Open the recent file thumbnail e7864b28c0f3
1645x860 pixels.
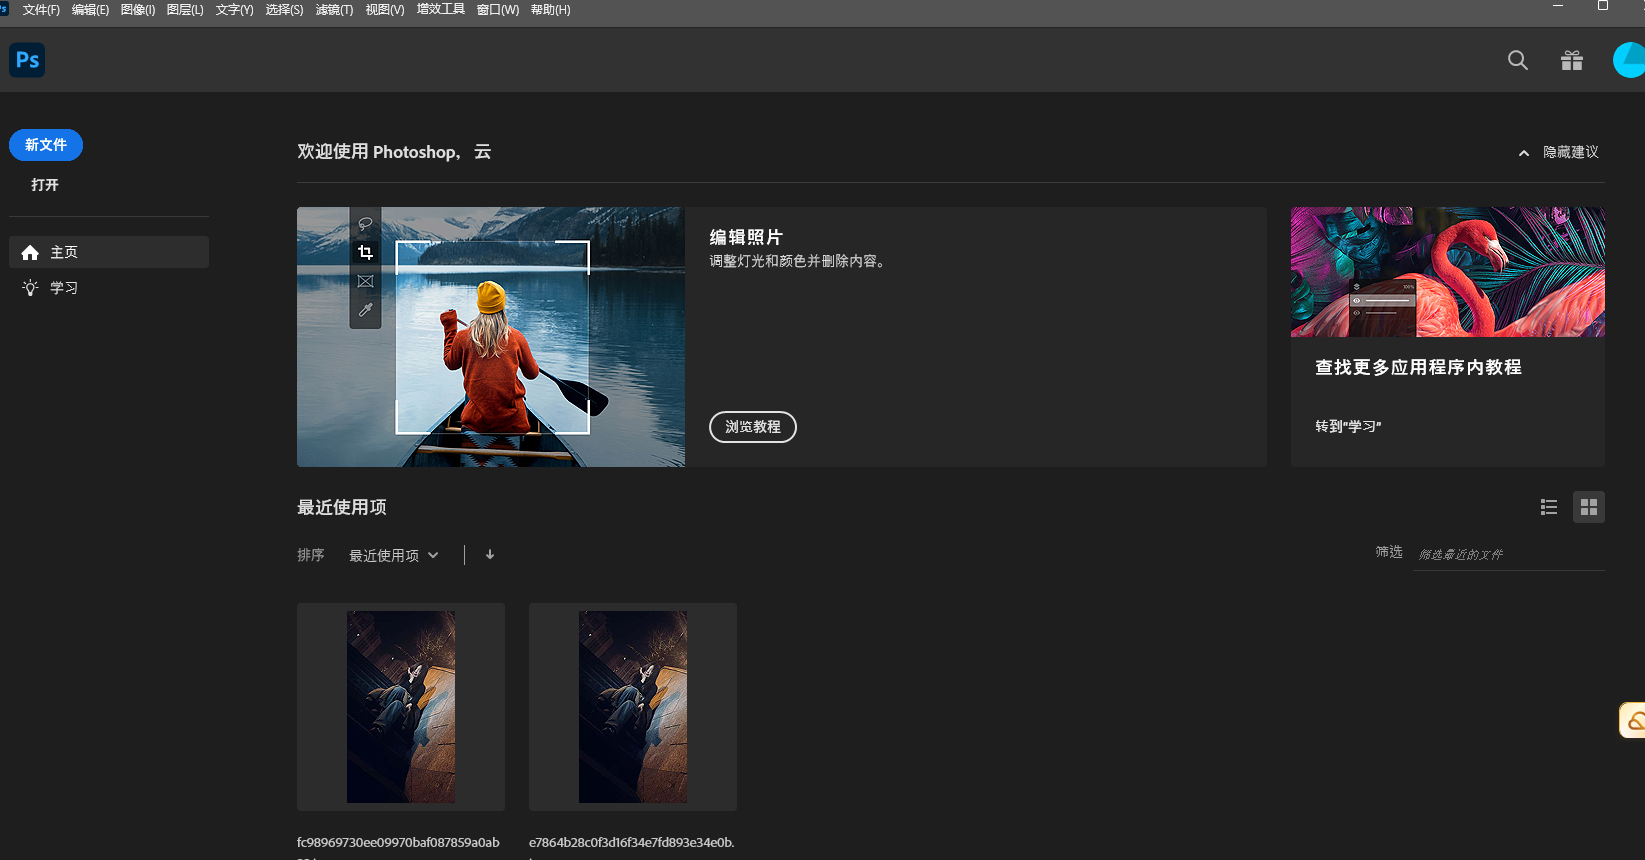633,707
